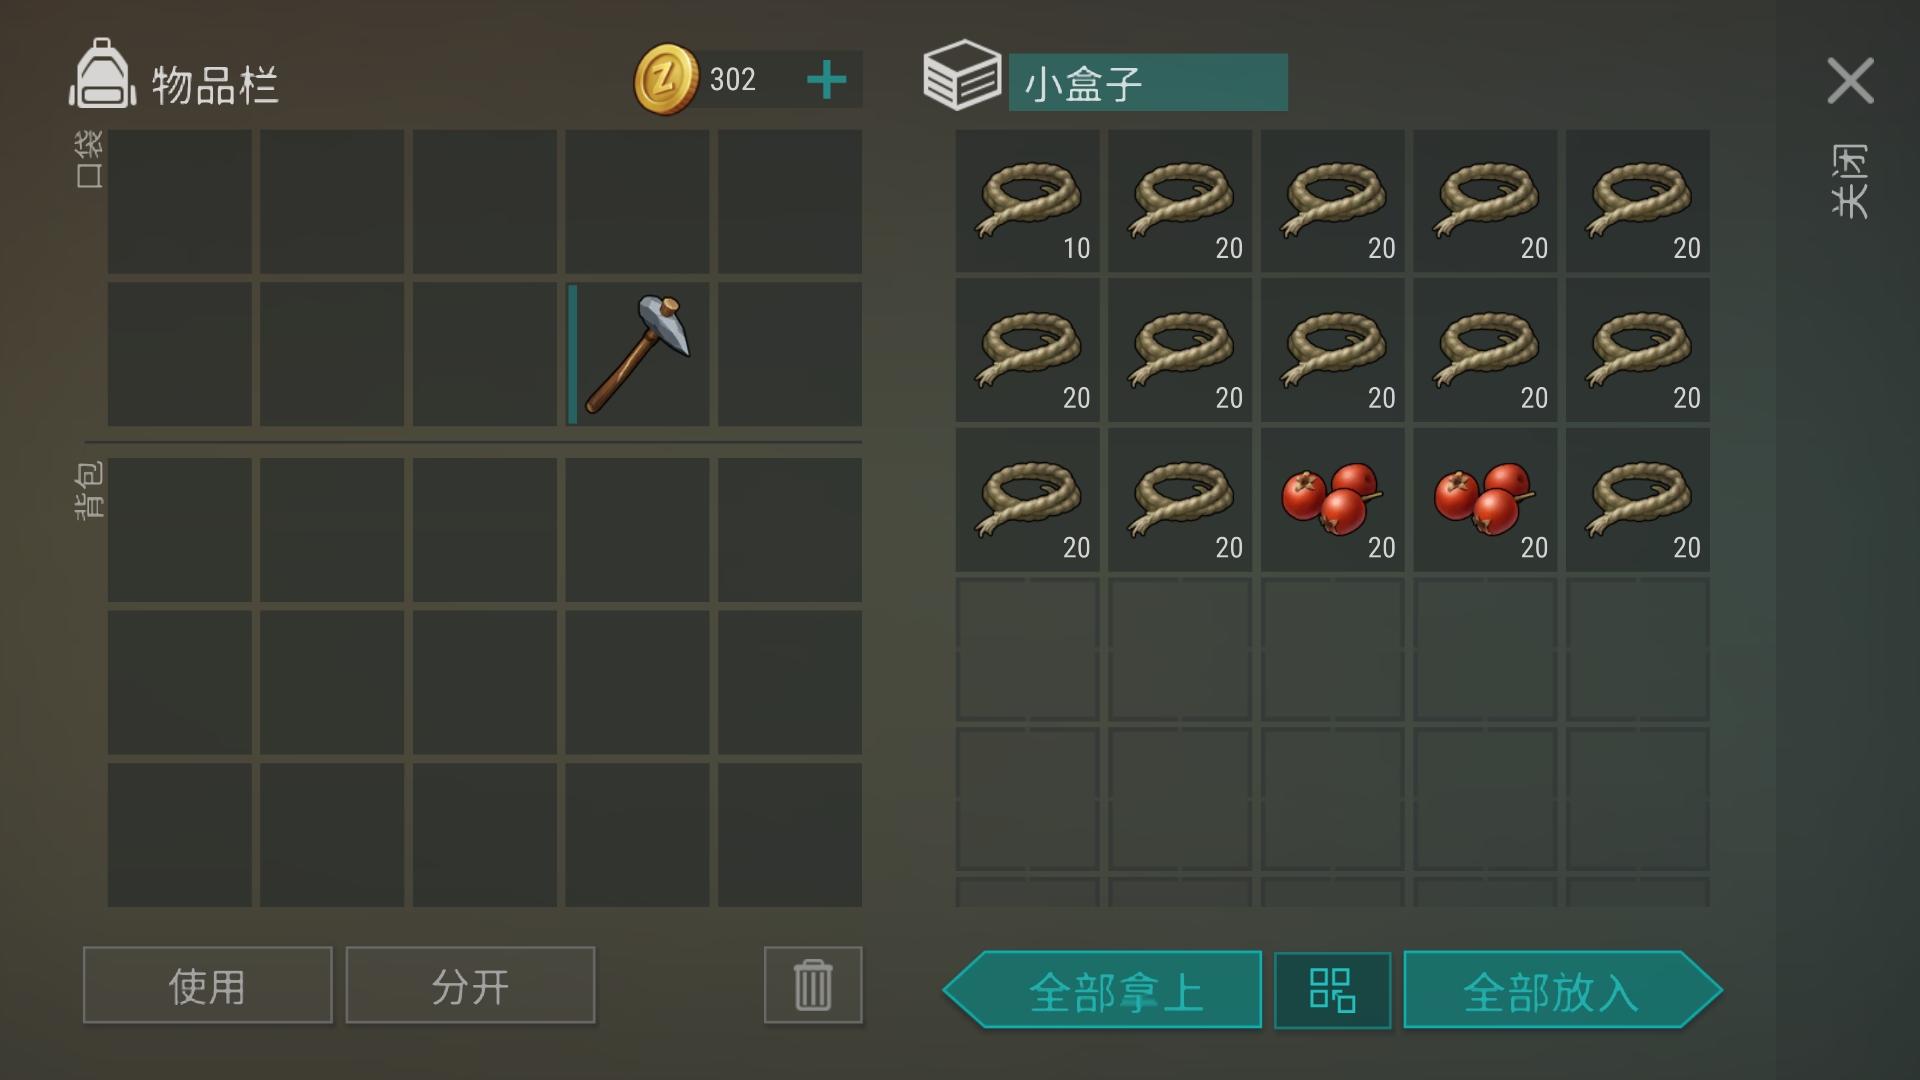This screenshot has width=1920, height=1080.
Task: Edit the 小盒子 box name field
Action: (x=1148, y=82)
